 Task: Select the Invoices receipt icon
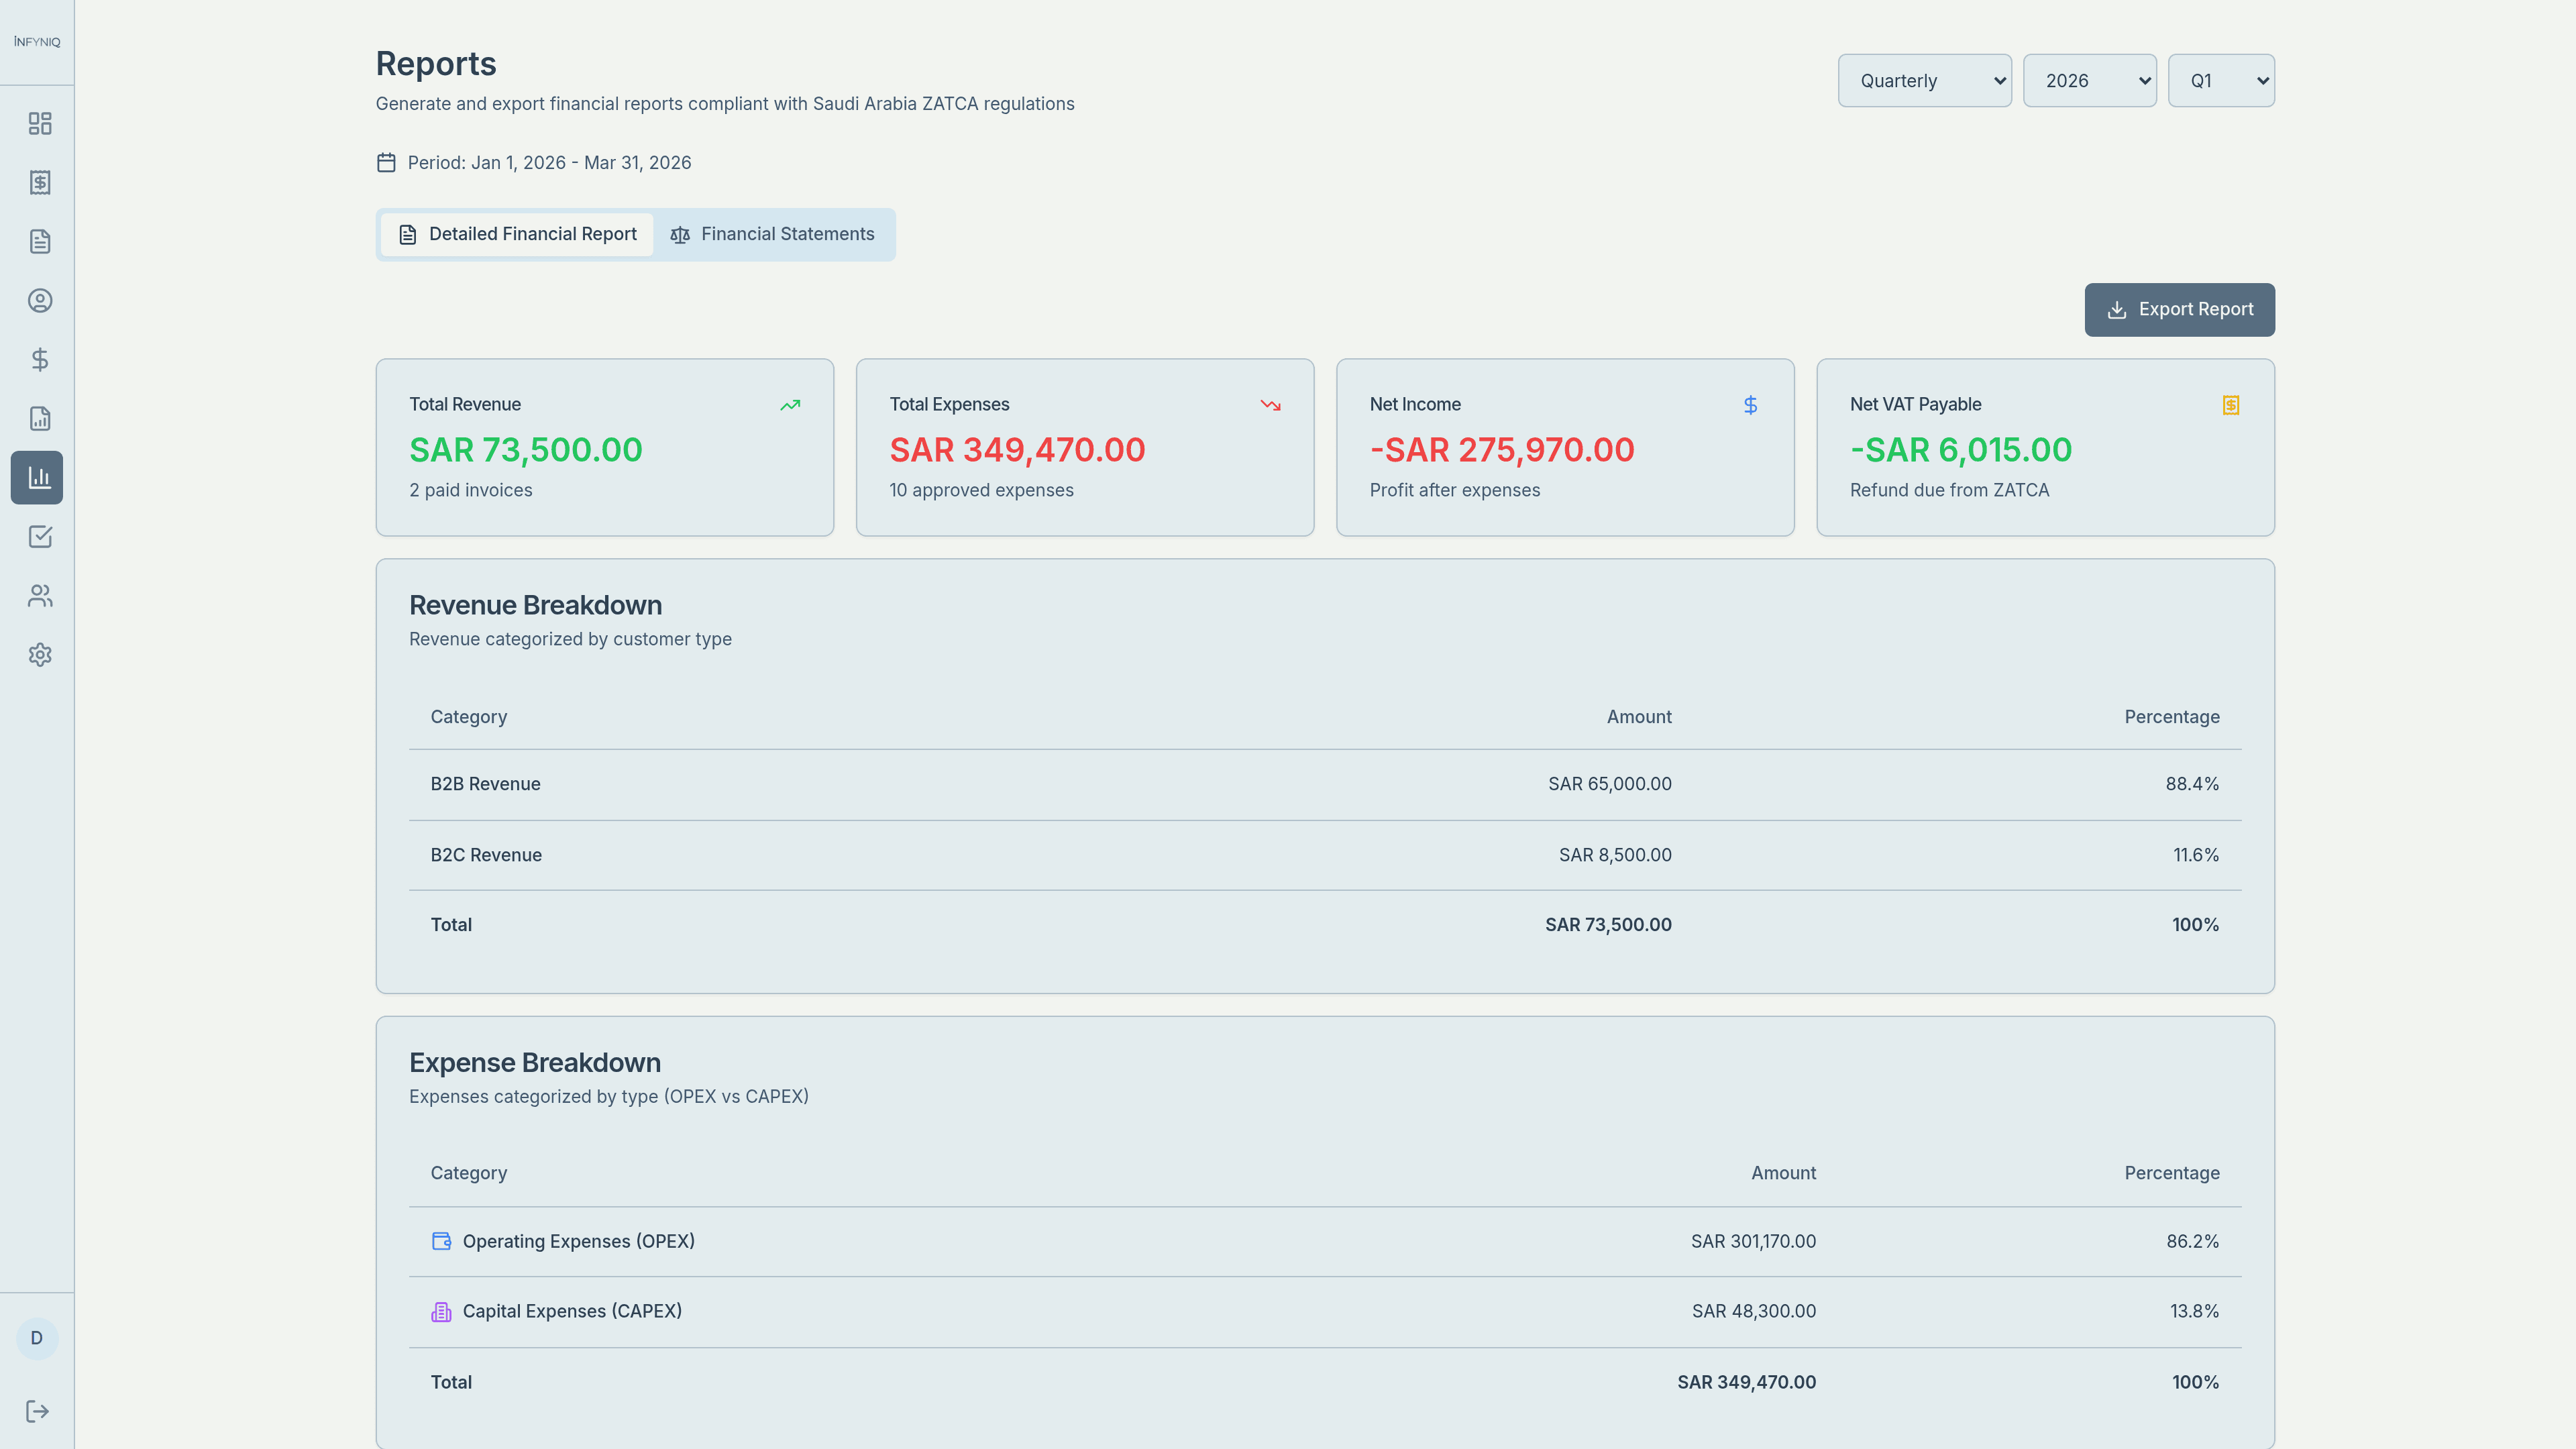pos(39,183)
